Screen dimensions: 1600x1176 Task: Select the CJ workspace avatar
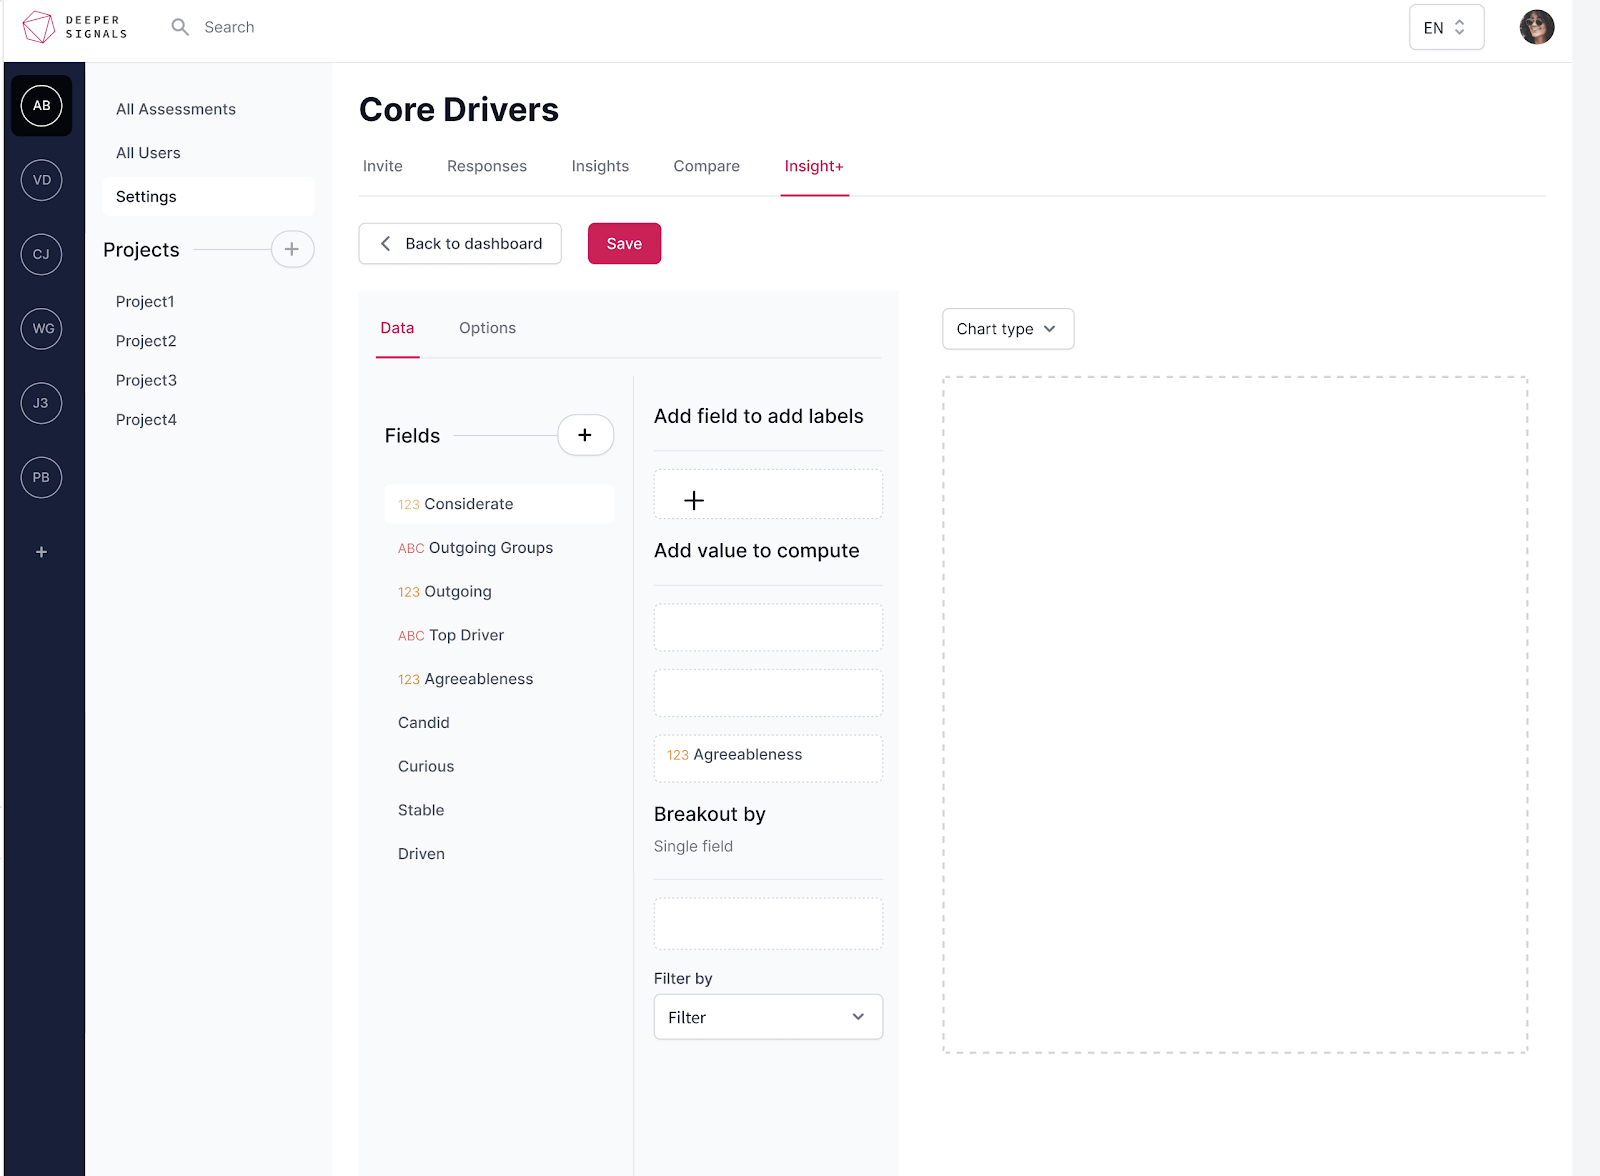click(41, 254)
